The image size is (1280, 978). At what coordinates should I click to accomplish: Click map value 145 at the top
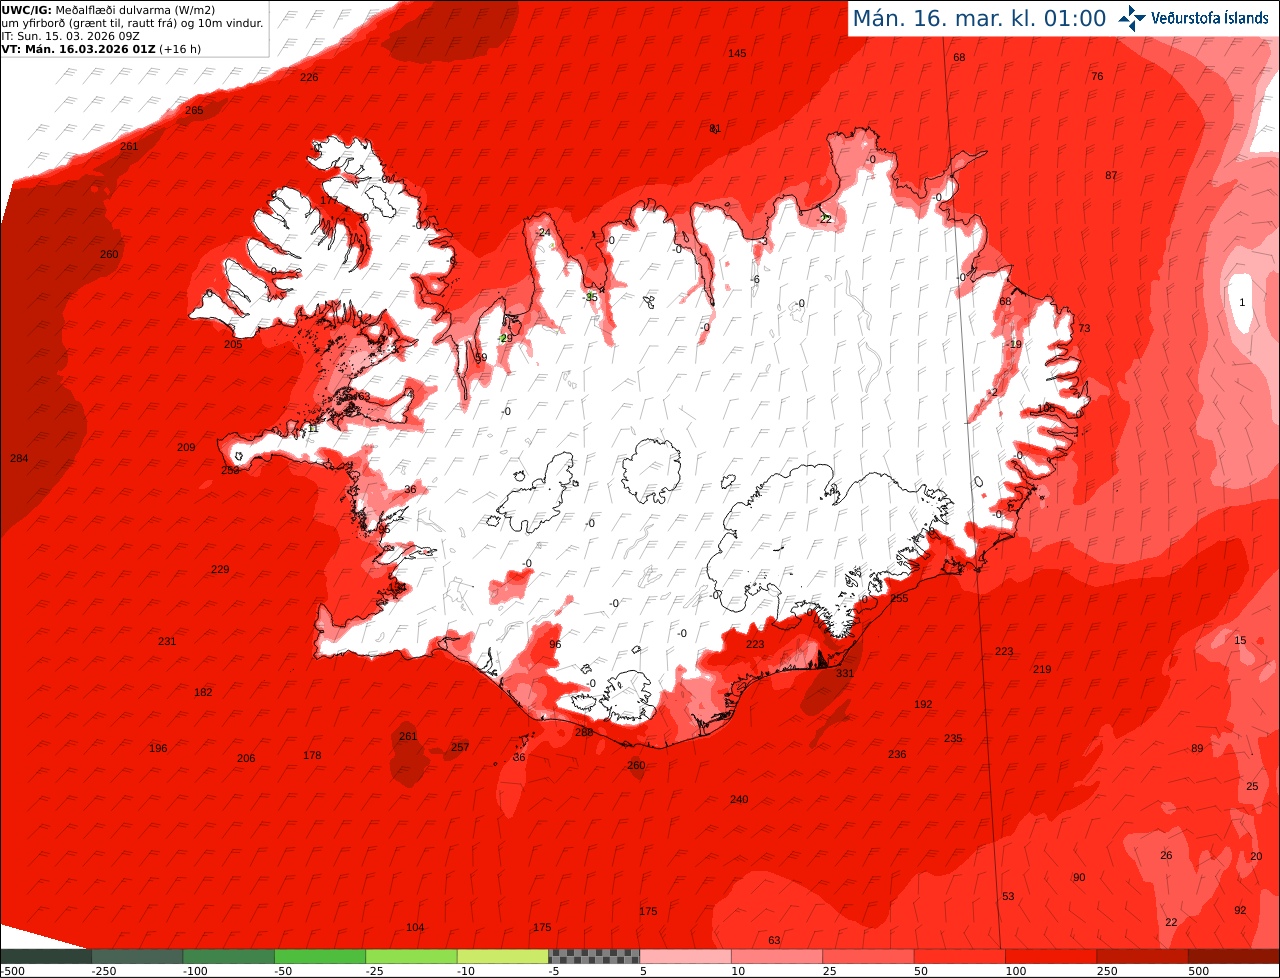(x=737, y=53)
